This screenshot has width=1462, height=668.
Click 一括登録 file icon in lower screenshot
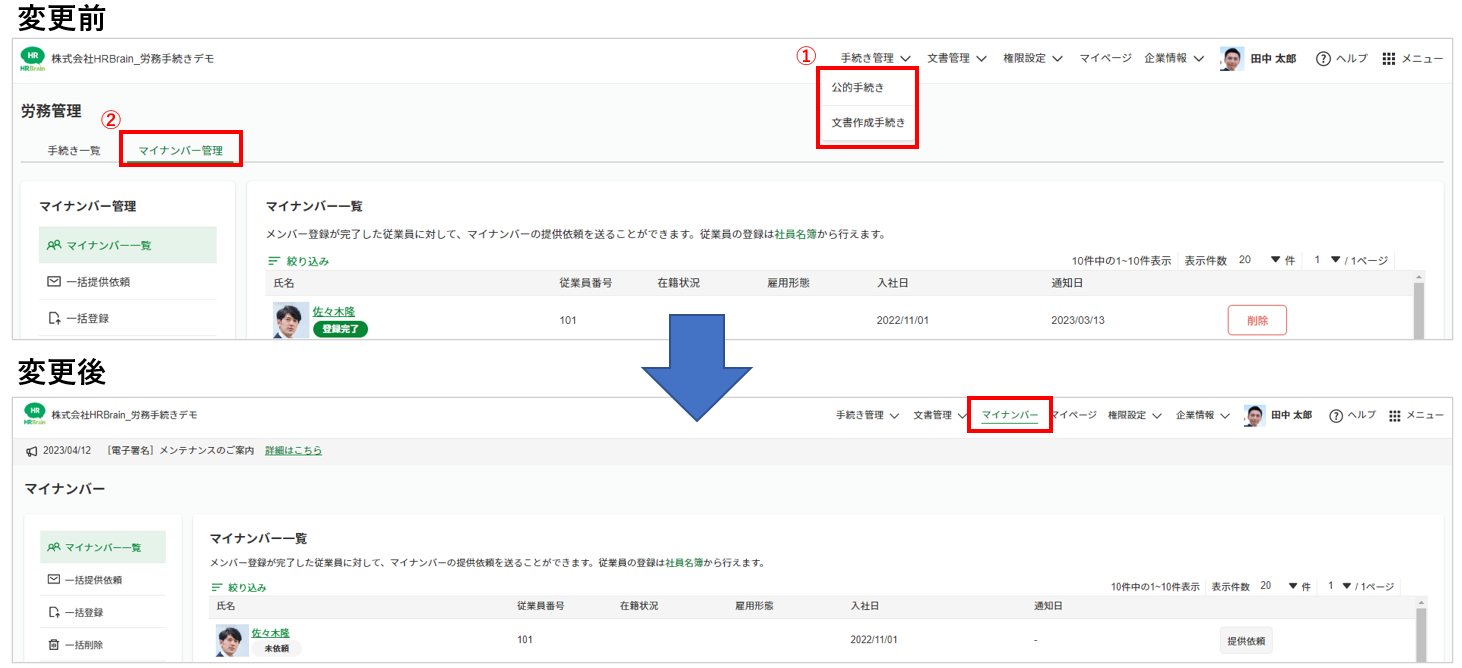click(54, 612)
